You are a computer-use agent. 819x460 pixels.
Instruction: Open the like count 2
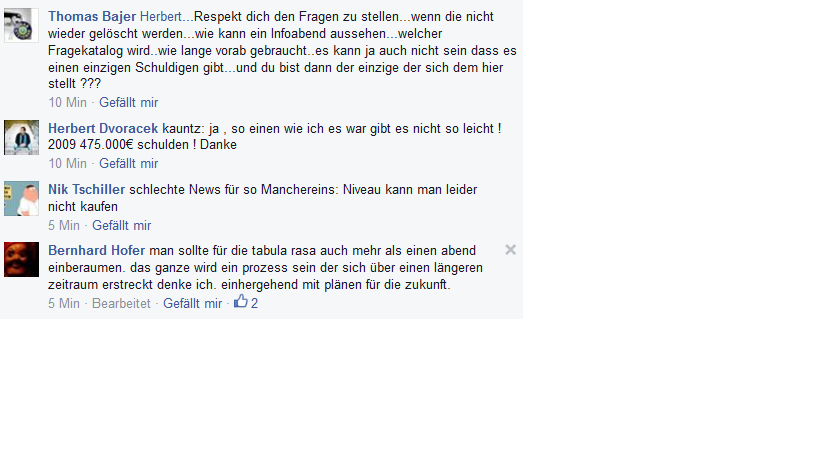click(254, 303)
